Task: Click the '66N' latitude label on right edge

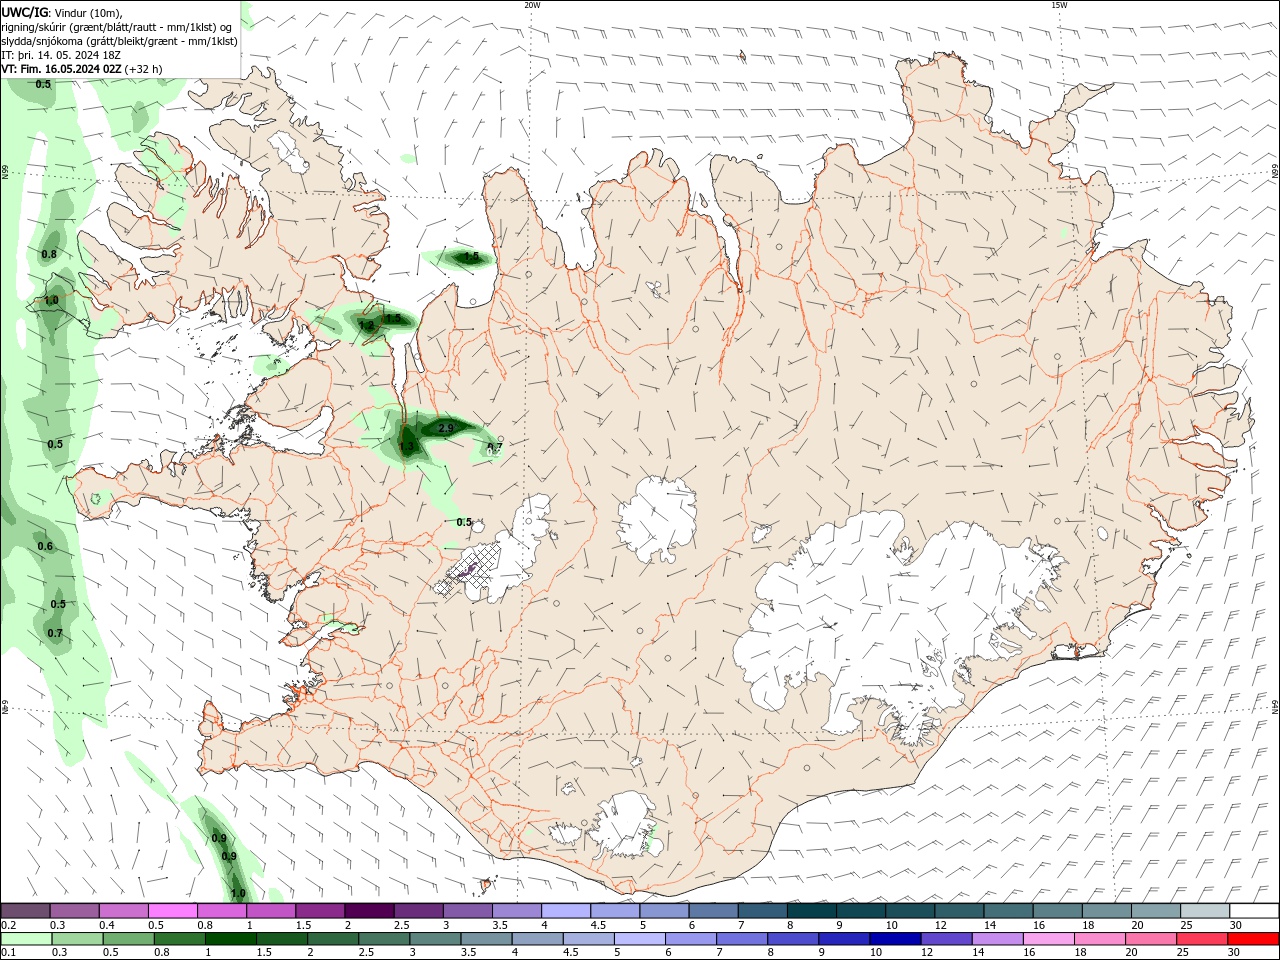Action: point(1274,172)
